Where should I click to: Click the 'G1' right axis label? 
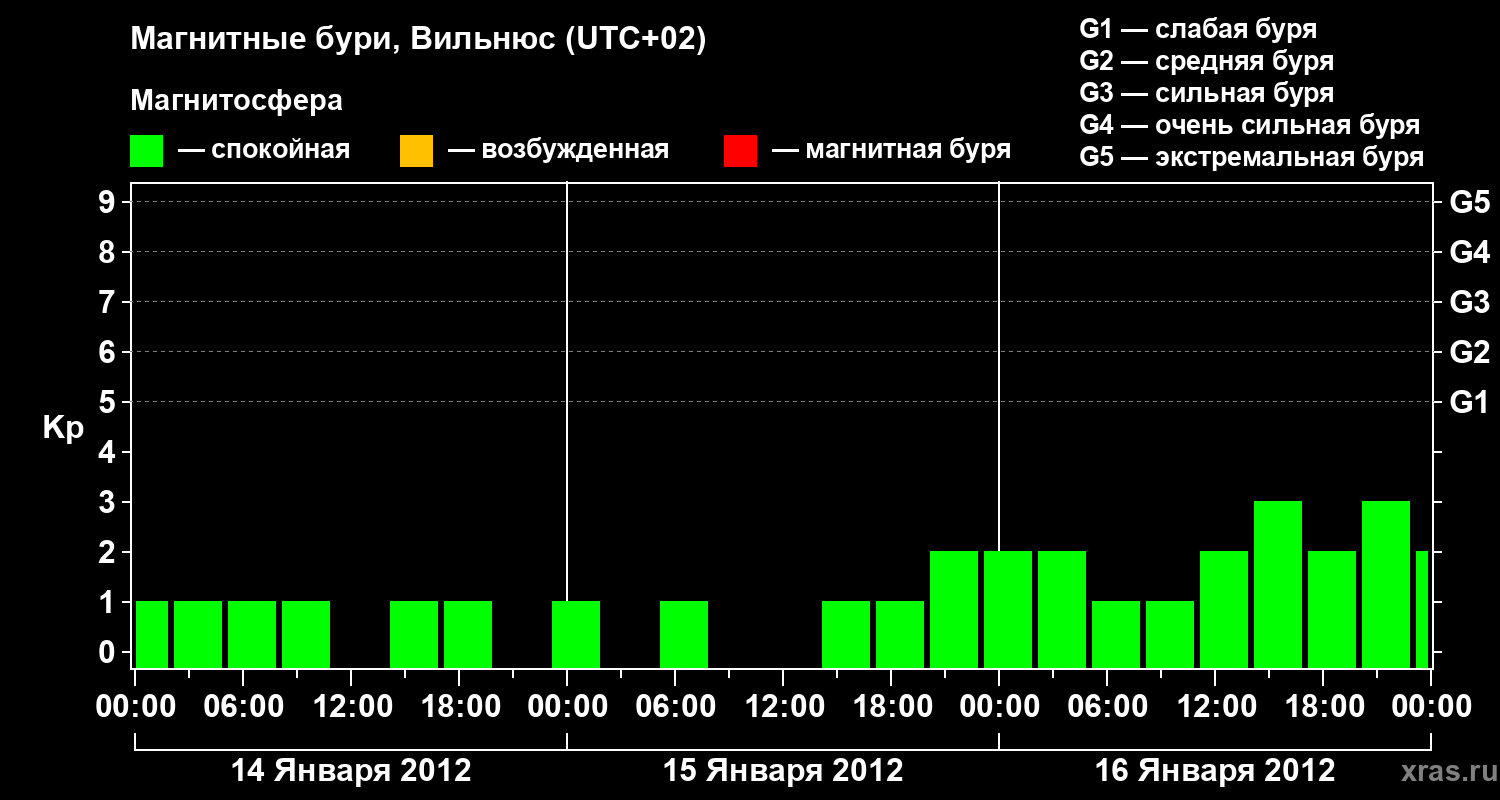pyautogui.click(x=1470, y=403)
